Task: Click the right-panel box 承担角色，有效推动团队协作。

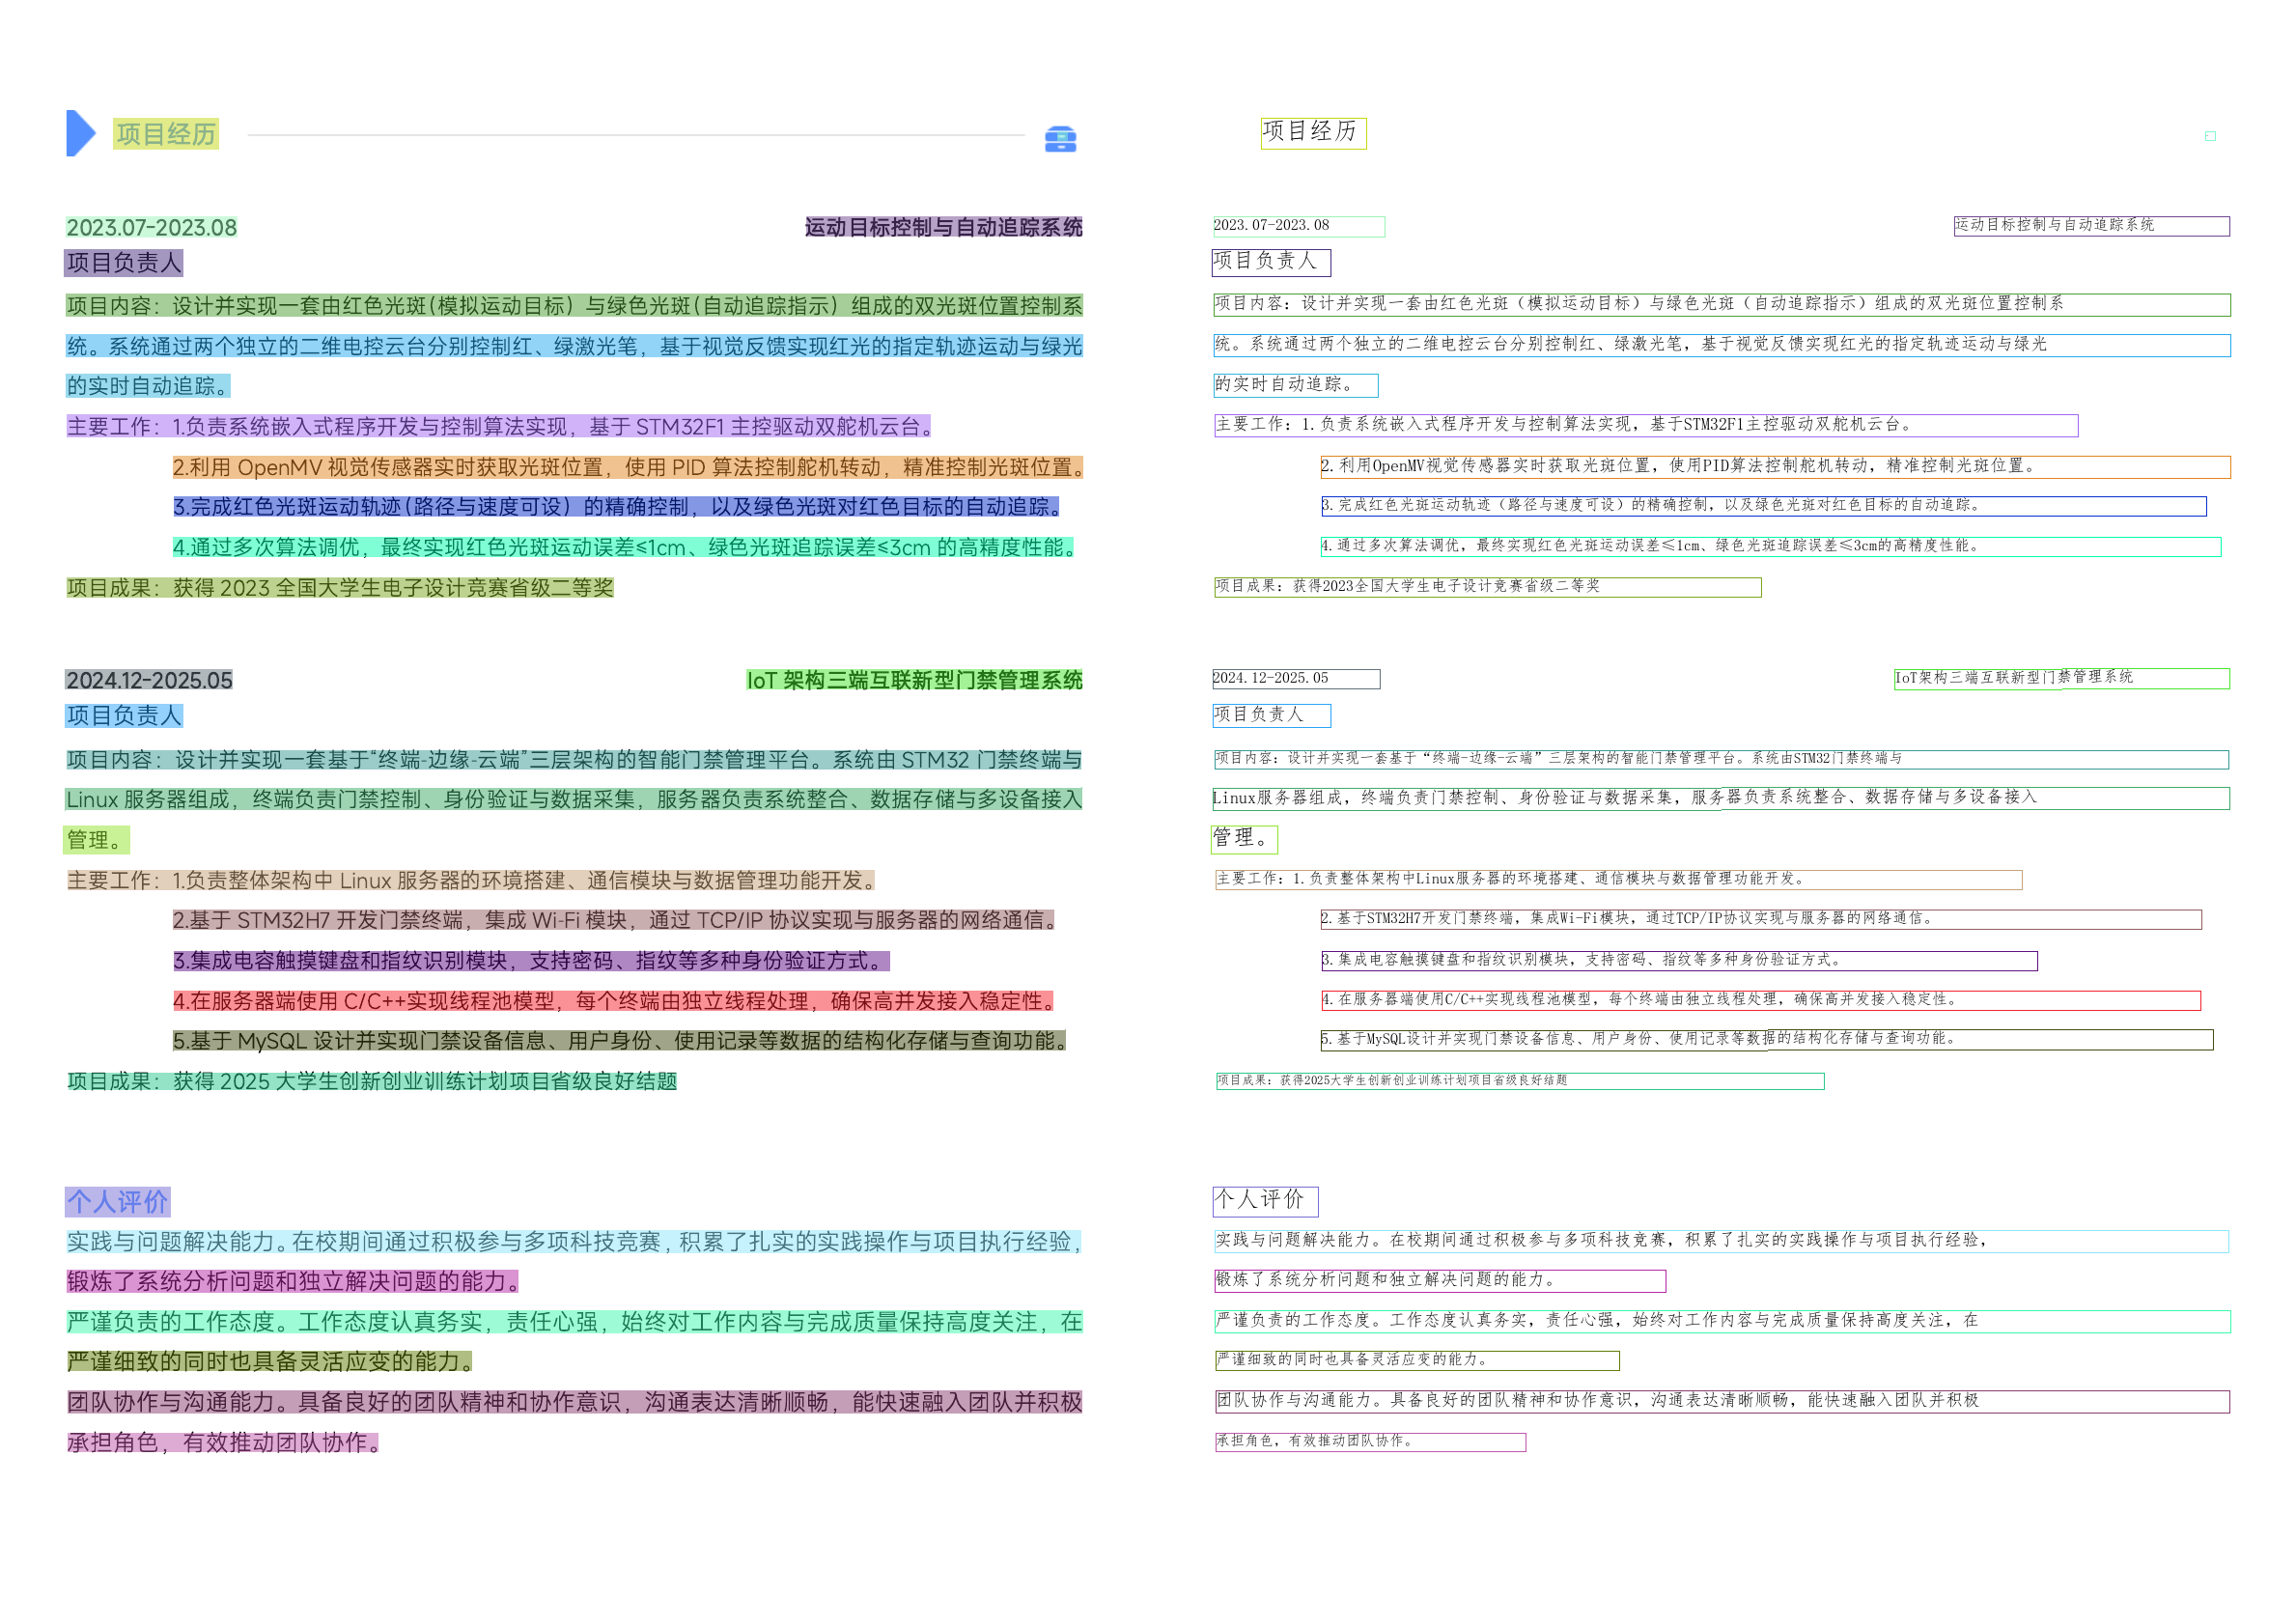Action: [1370, 1442]
